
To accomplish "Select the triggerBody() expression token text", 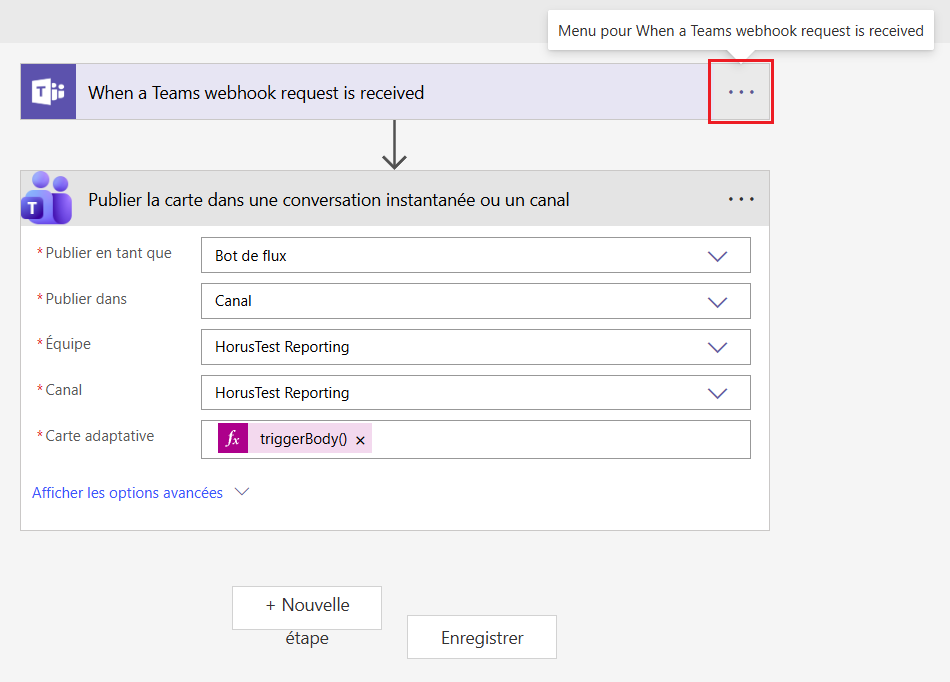I will point(303,439).
